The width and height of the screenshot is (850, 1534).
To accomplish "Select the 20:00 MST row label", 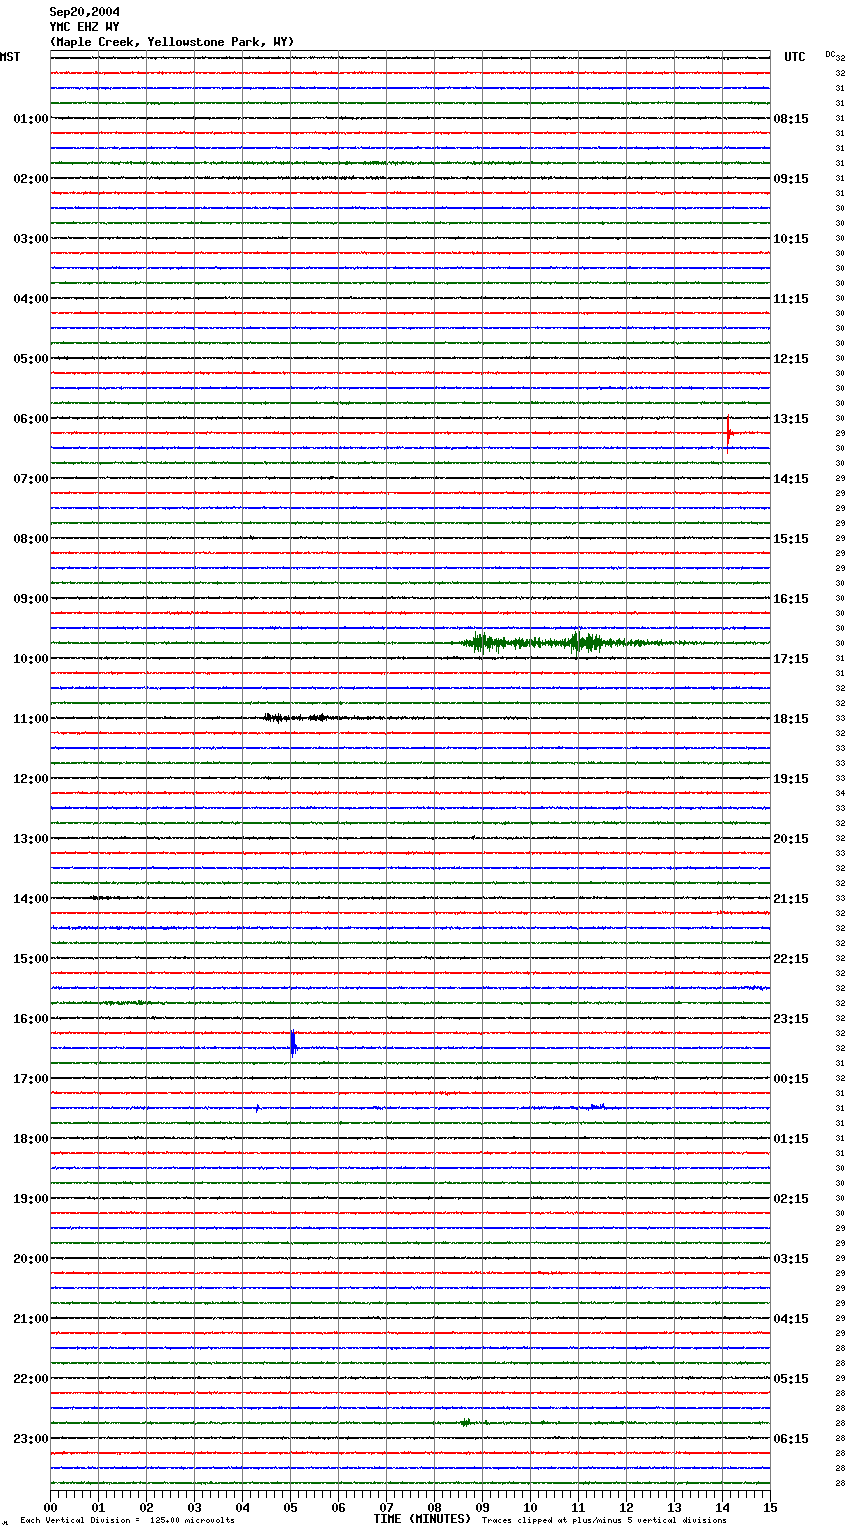I will point(30,1259).
